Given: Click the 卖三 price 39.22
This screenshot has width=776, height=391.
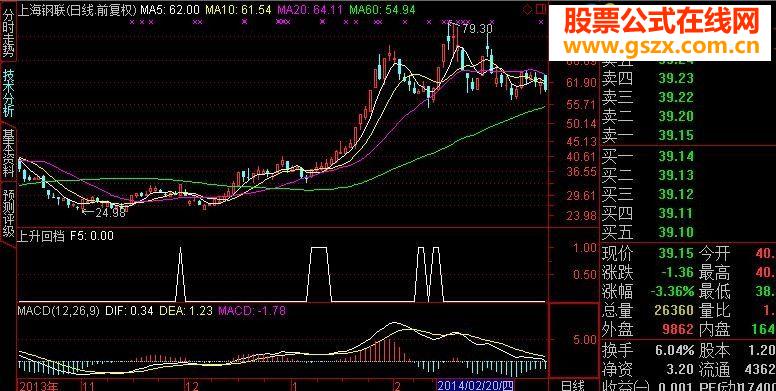Looking at the screenshot, I should click(x=676, y=98).
